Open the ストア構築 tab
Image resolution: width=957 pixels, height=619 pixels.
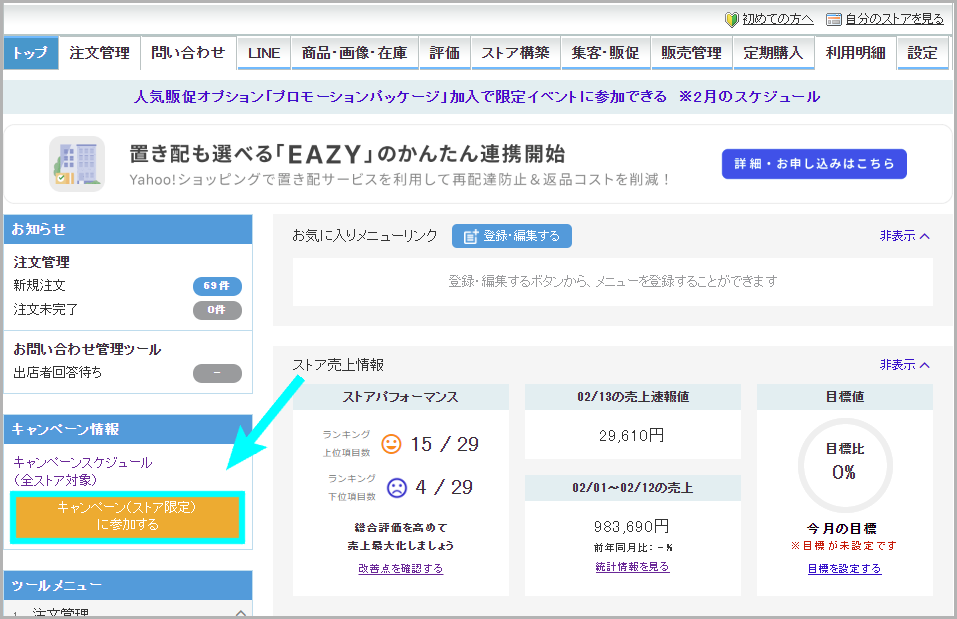click(x=515, y=53)
